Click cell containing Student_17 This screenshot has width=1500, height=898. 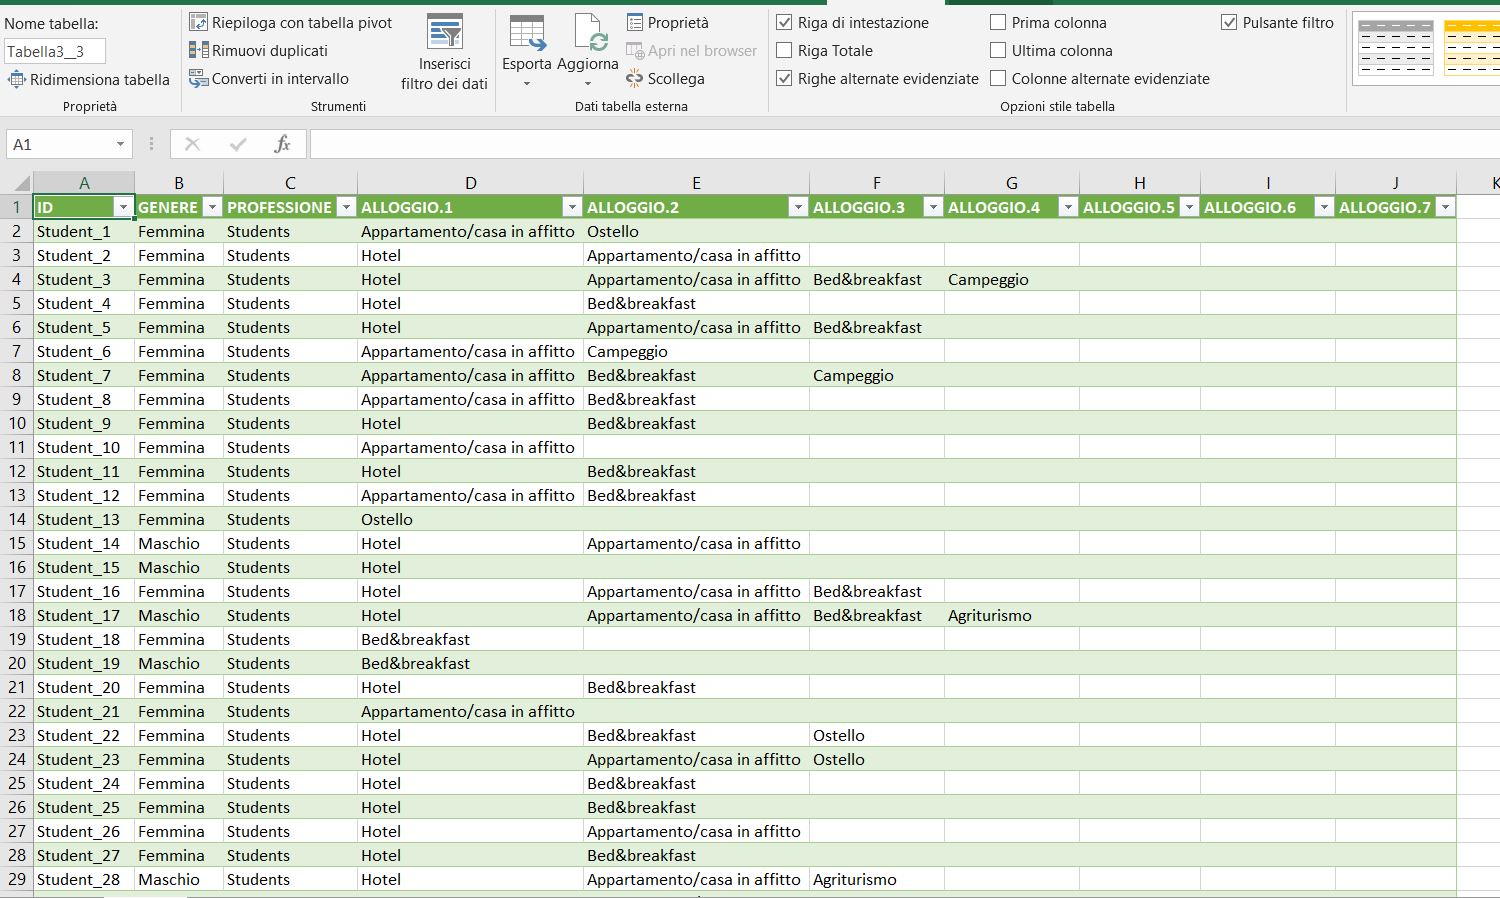84,615
